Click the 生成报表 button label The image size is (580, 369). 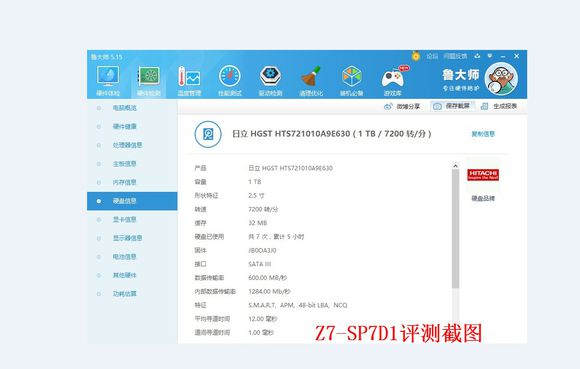[505, 106]
